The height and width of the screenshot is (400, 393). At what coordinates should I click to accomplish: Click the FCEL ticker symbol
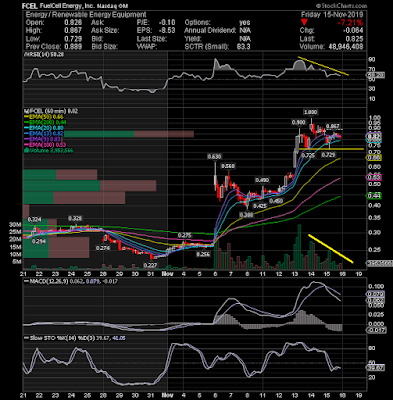pos(29,6)
